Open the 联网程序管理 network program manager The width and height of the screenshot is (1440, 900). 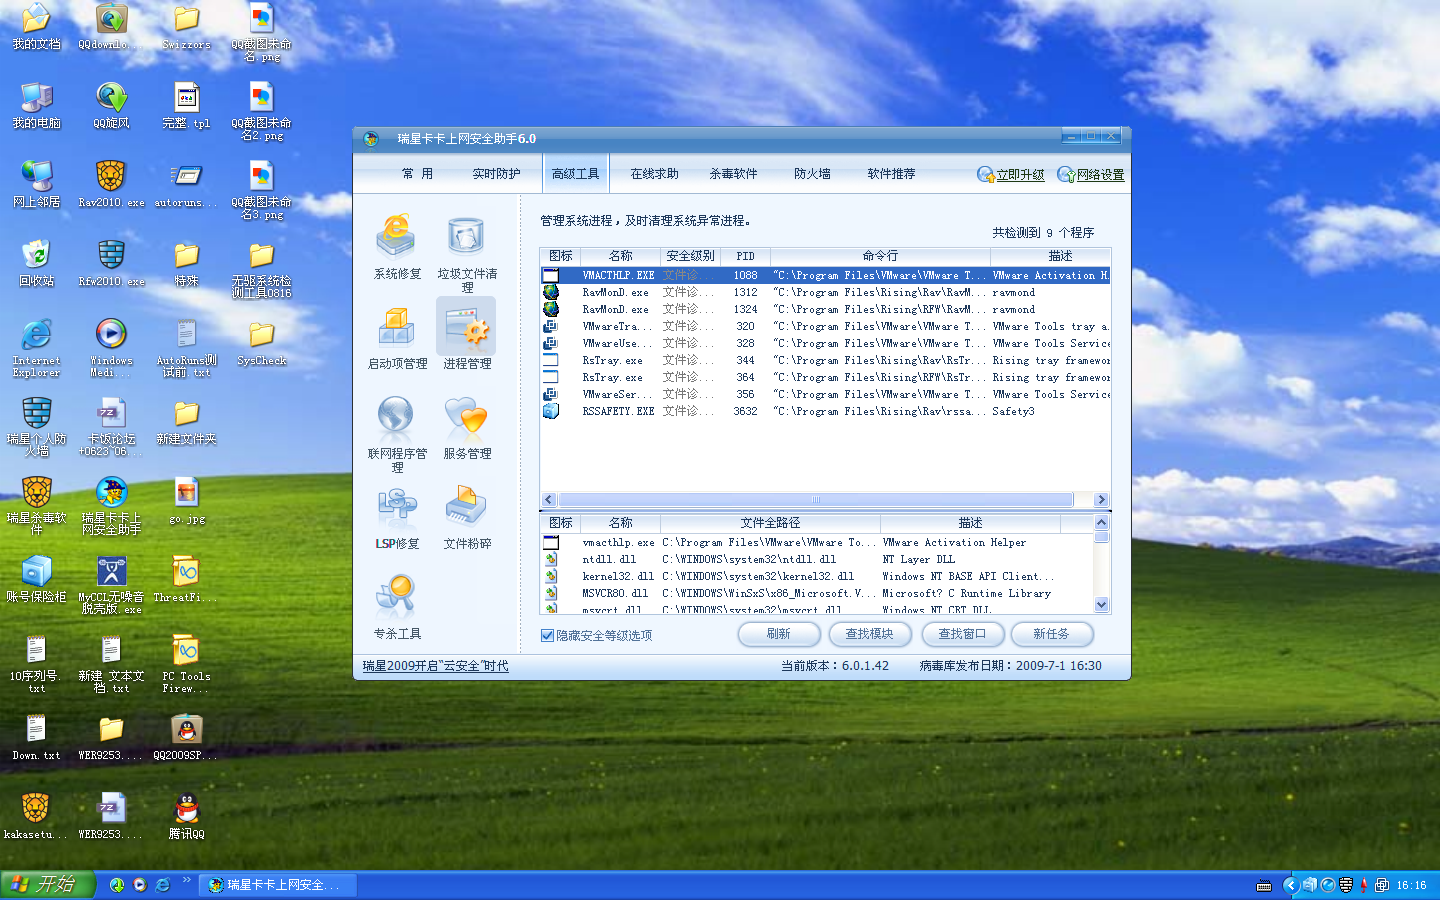tap(397, 420)
